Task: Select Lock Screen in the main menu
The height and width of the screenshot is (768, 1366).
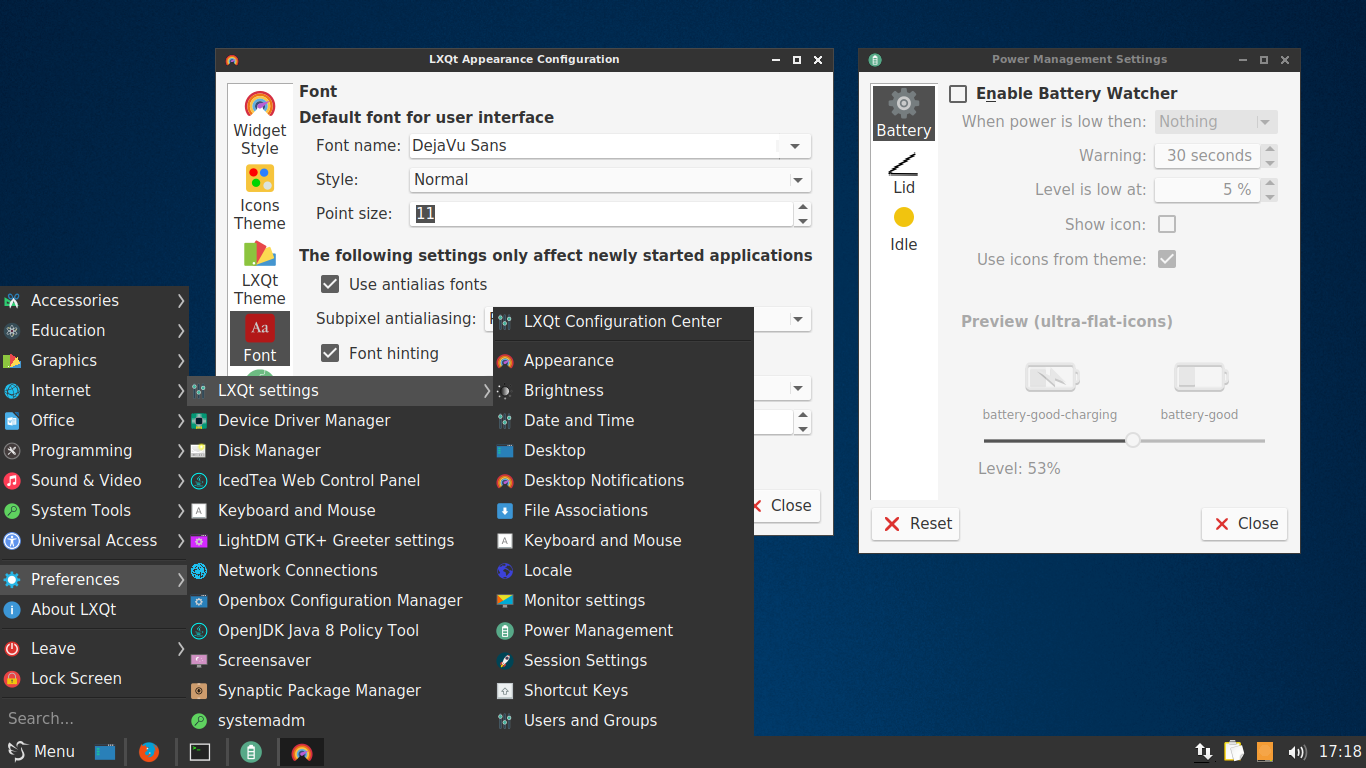Action: tap(94, 678)
